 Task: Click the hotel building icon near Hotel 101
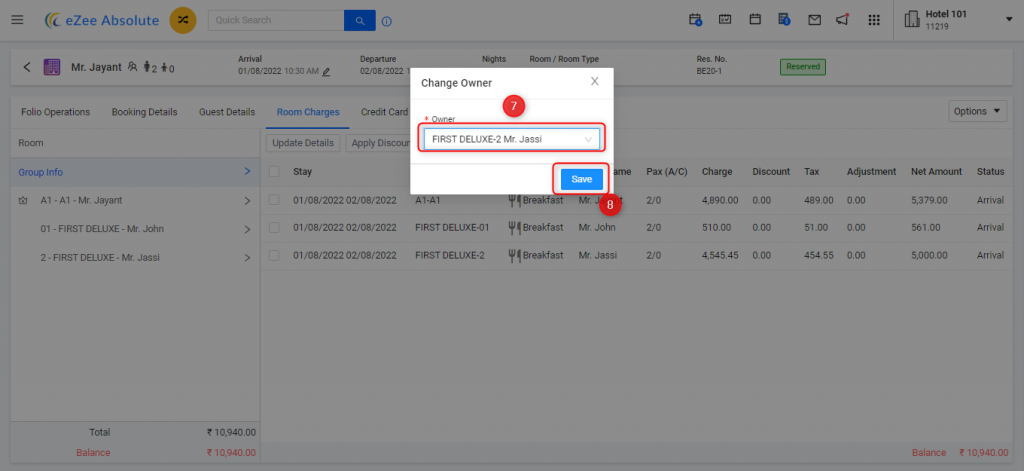(912, 20)
